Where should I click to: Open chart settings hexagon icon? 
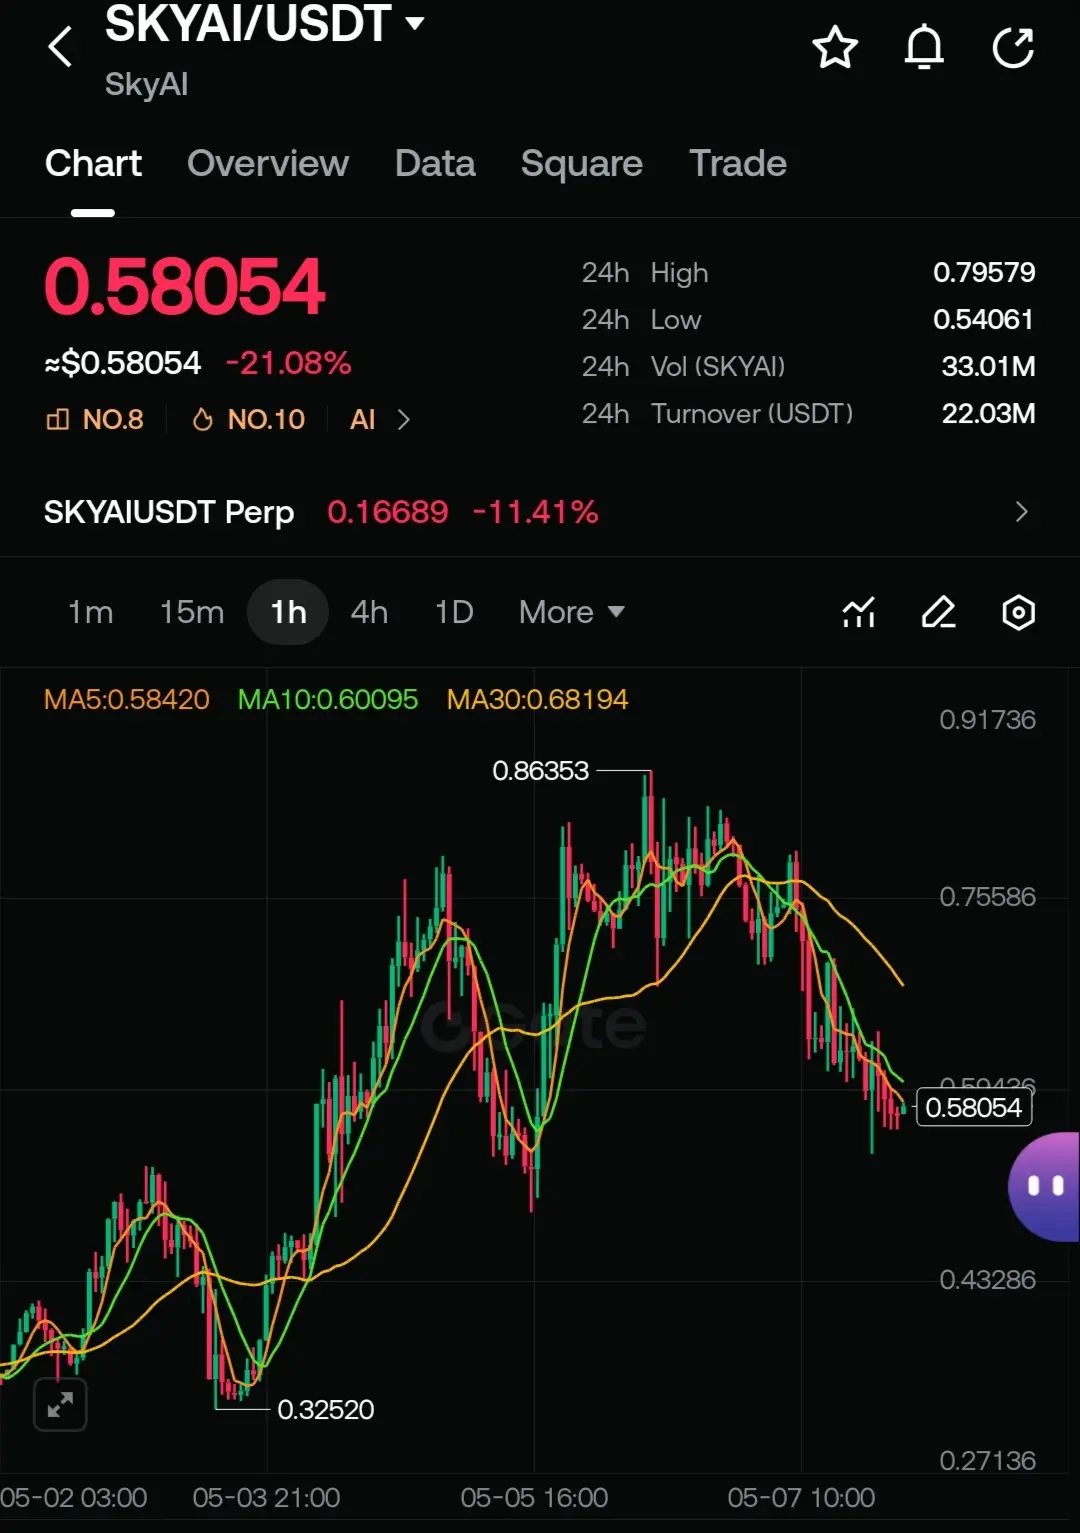1018,612
